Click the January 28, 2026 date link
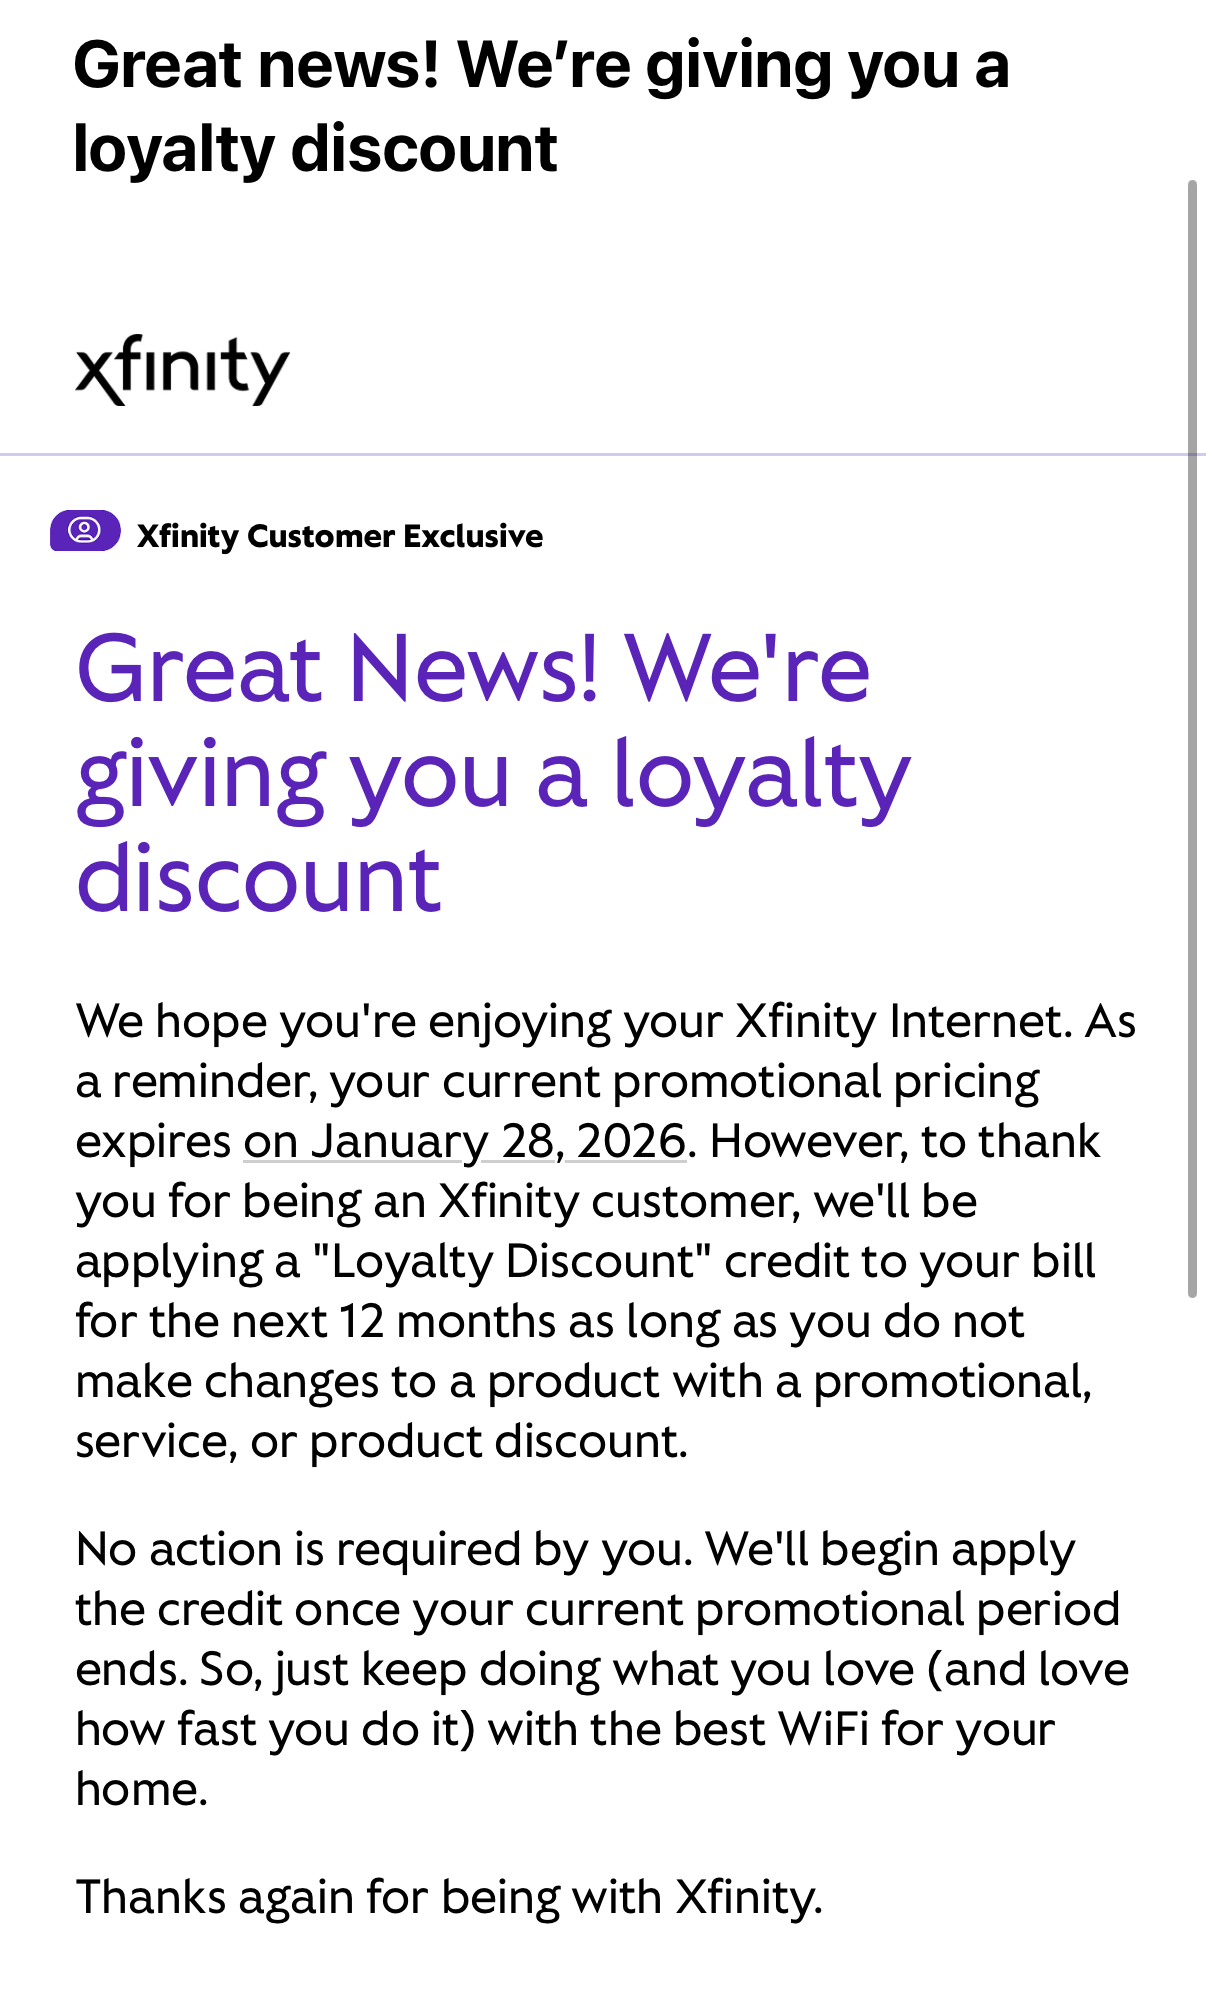The height and width of the screenshot is (2010, 1206). 465,1142
